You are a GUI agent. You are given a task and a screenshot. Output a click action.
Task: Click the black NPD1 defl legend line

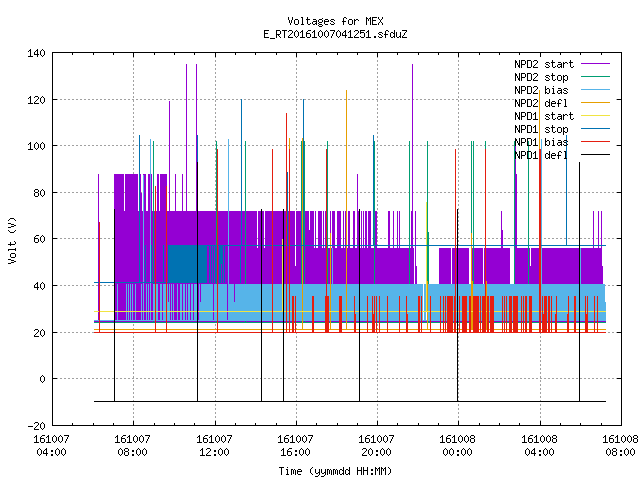pyautogui.click(x=596, y=154)
